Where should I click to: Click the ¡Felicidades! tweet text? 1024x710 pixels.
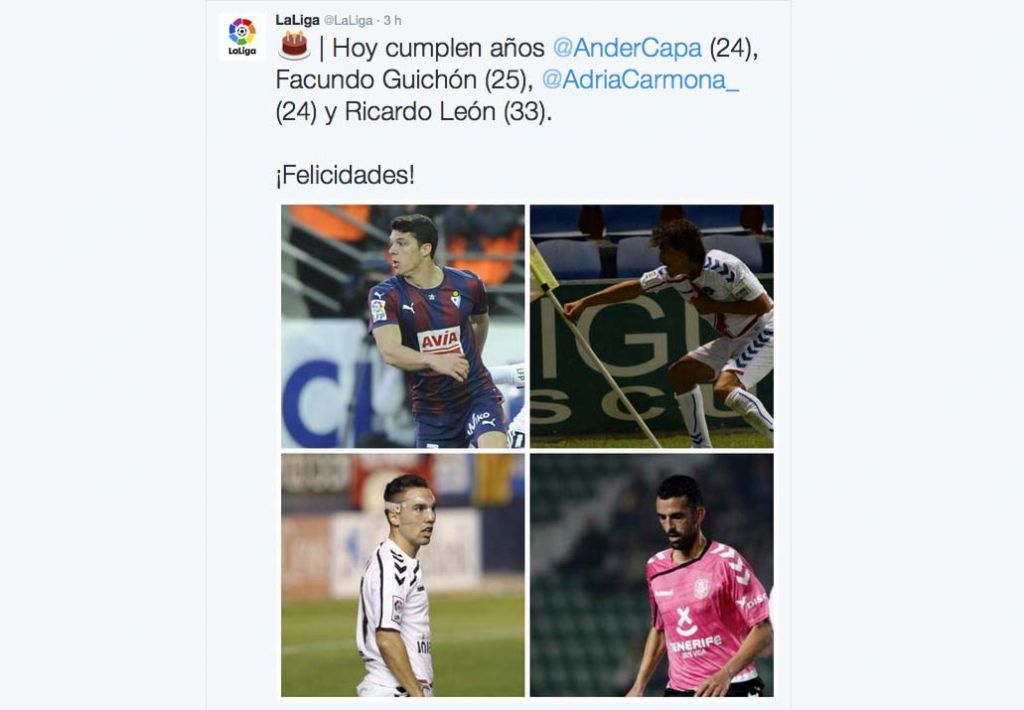pyautogui.click(x=345, y=176)
